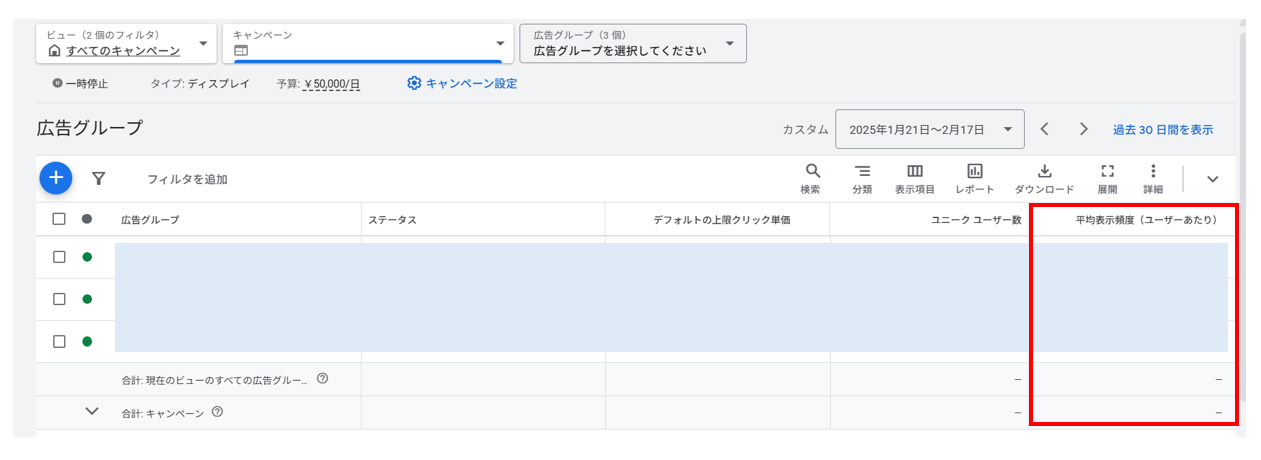Check the first ad group row checkbox

tap(59, 257)
